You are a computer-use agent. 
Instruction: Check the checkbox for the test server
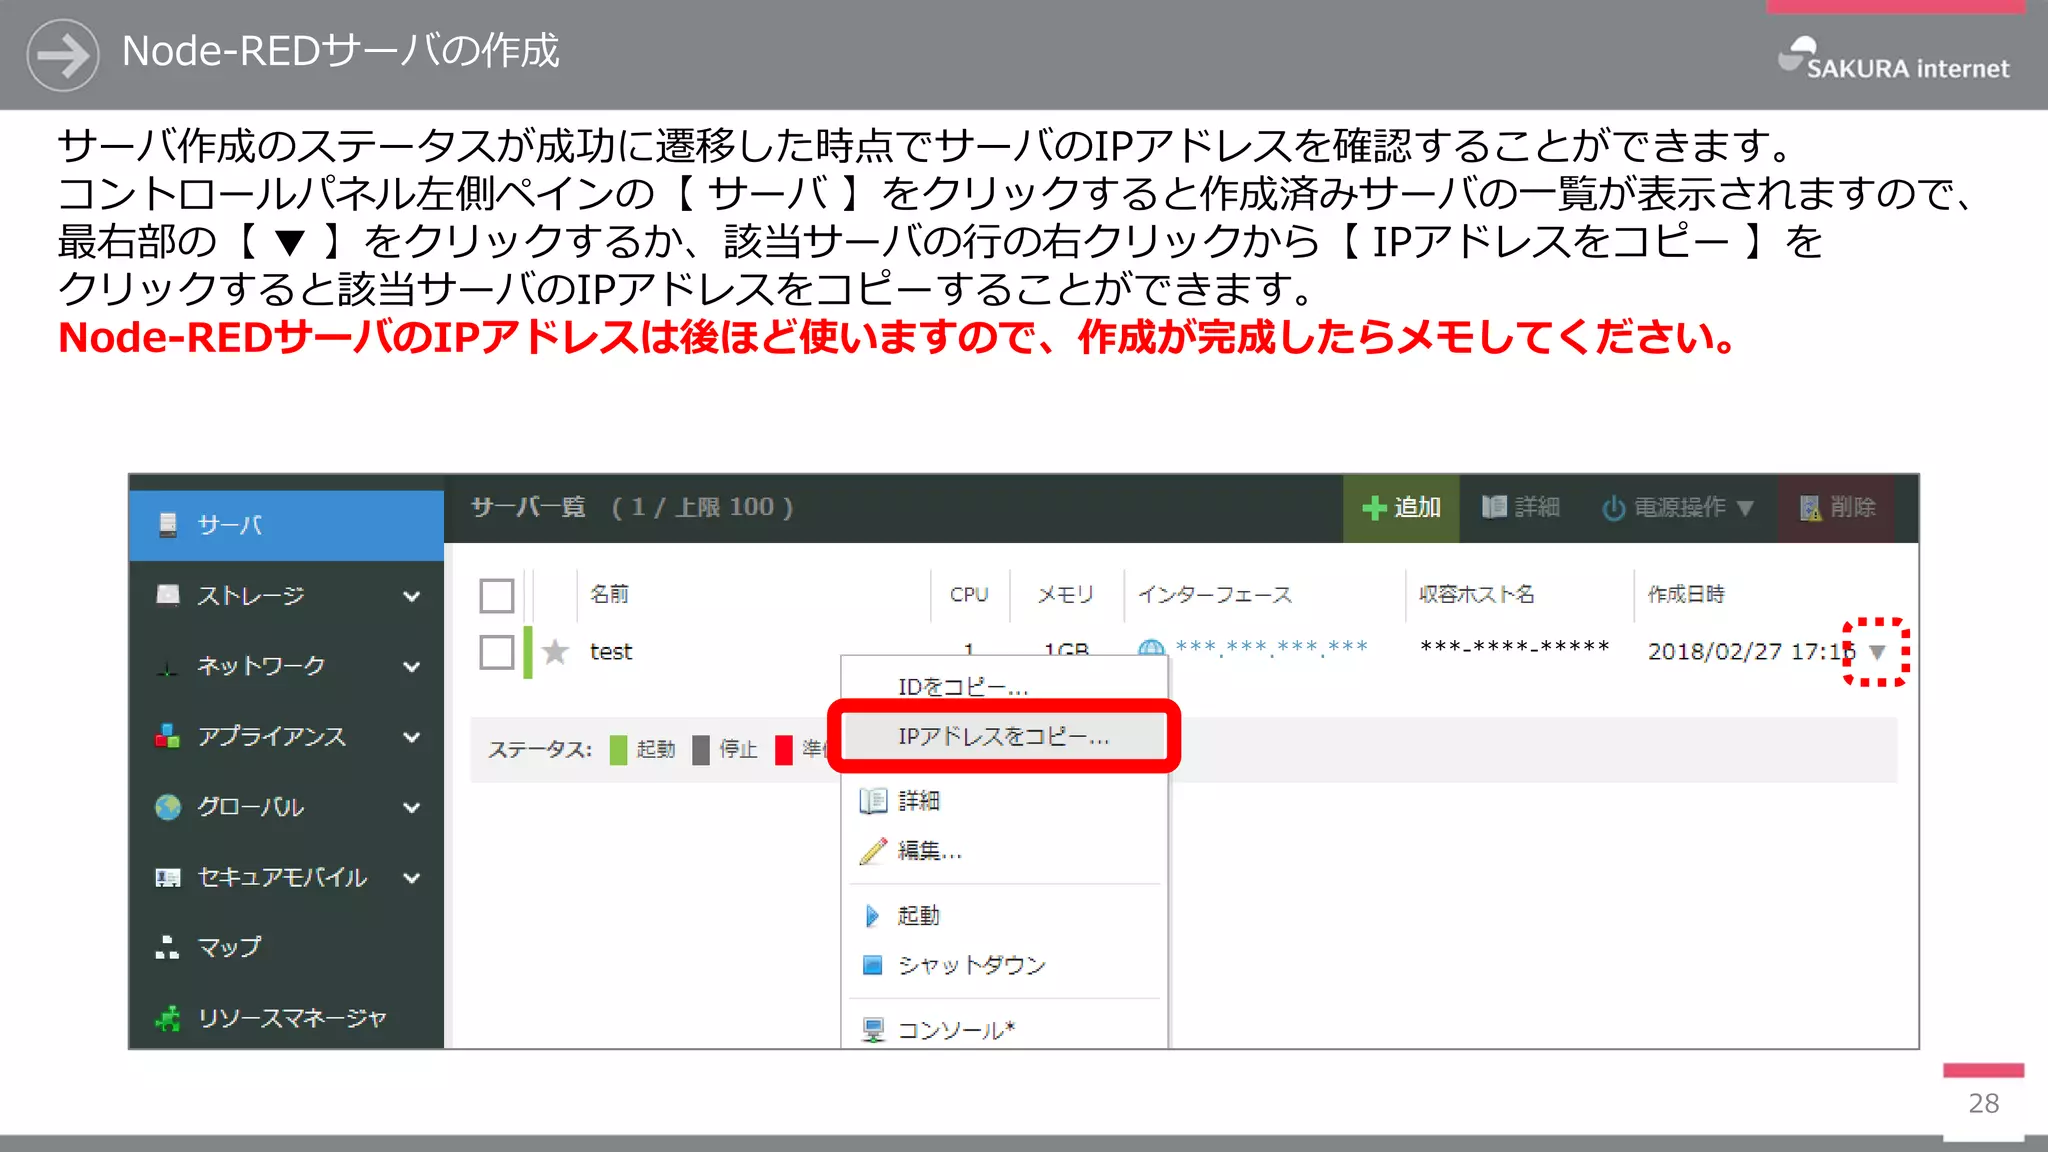click(497, 652)
